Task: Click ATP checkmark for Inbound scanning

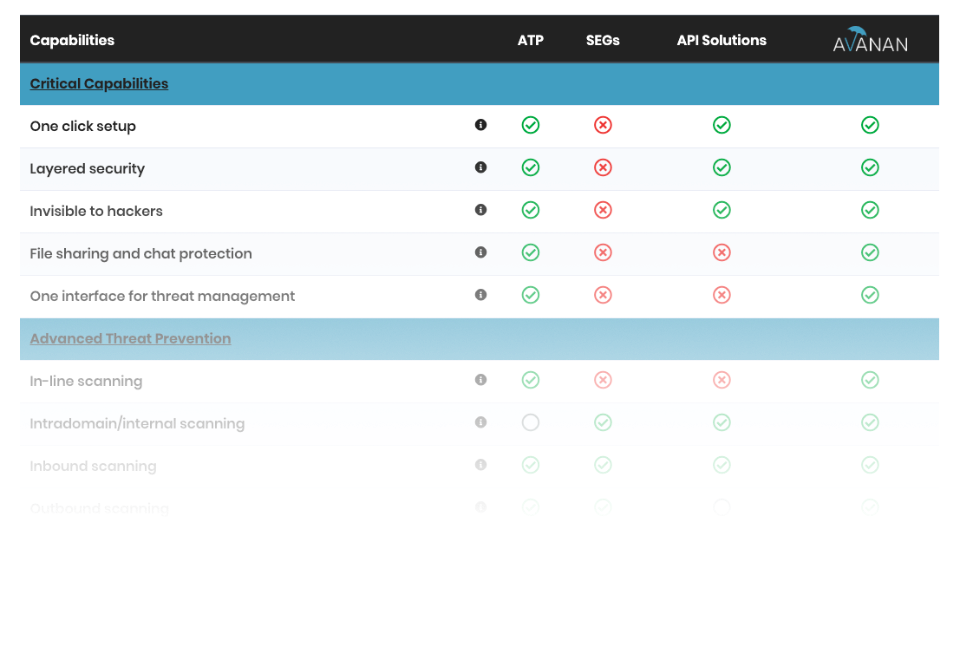Action: 530,465
